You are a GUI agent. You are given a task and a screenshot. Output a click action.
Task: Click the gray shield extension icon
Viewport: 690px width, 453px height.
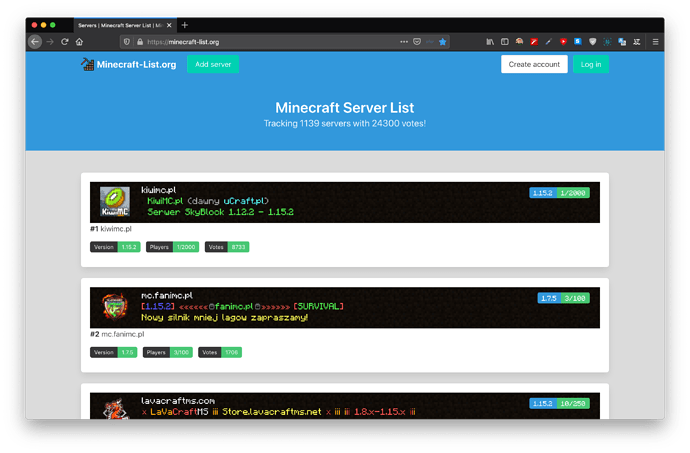click(x=593, y=42)
